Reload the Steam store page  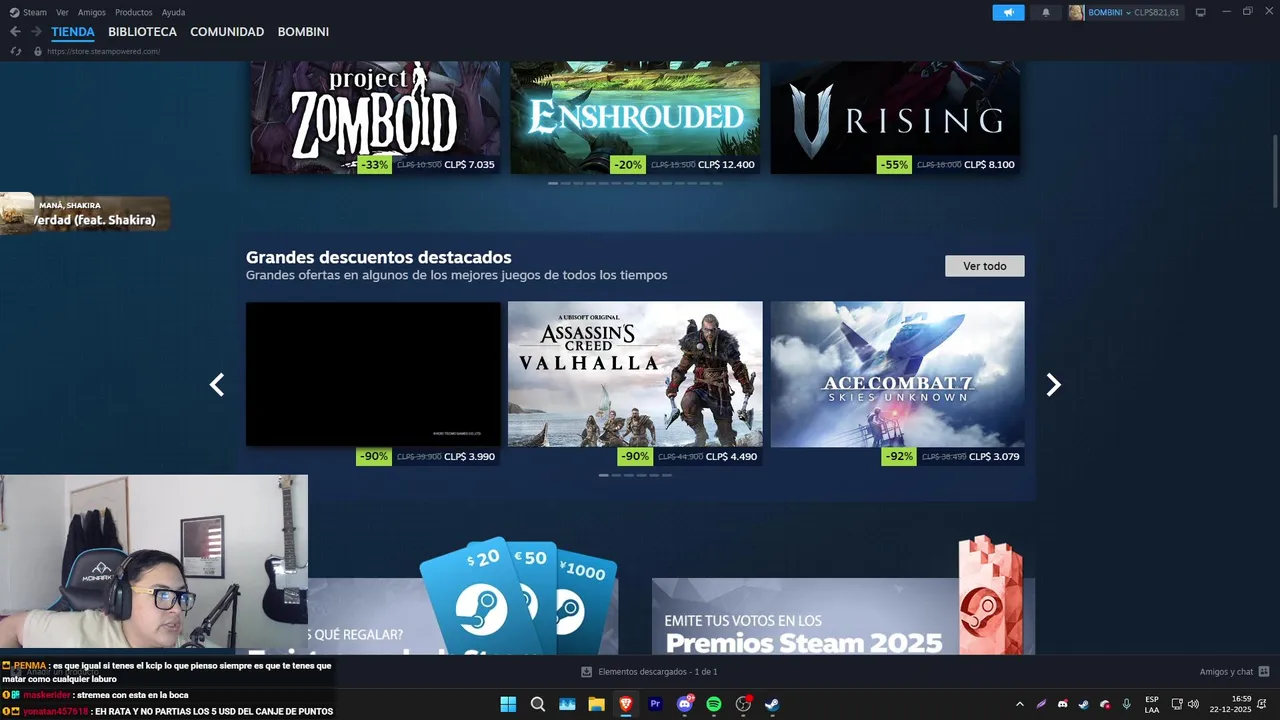coord(16,51)
